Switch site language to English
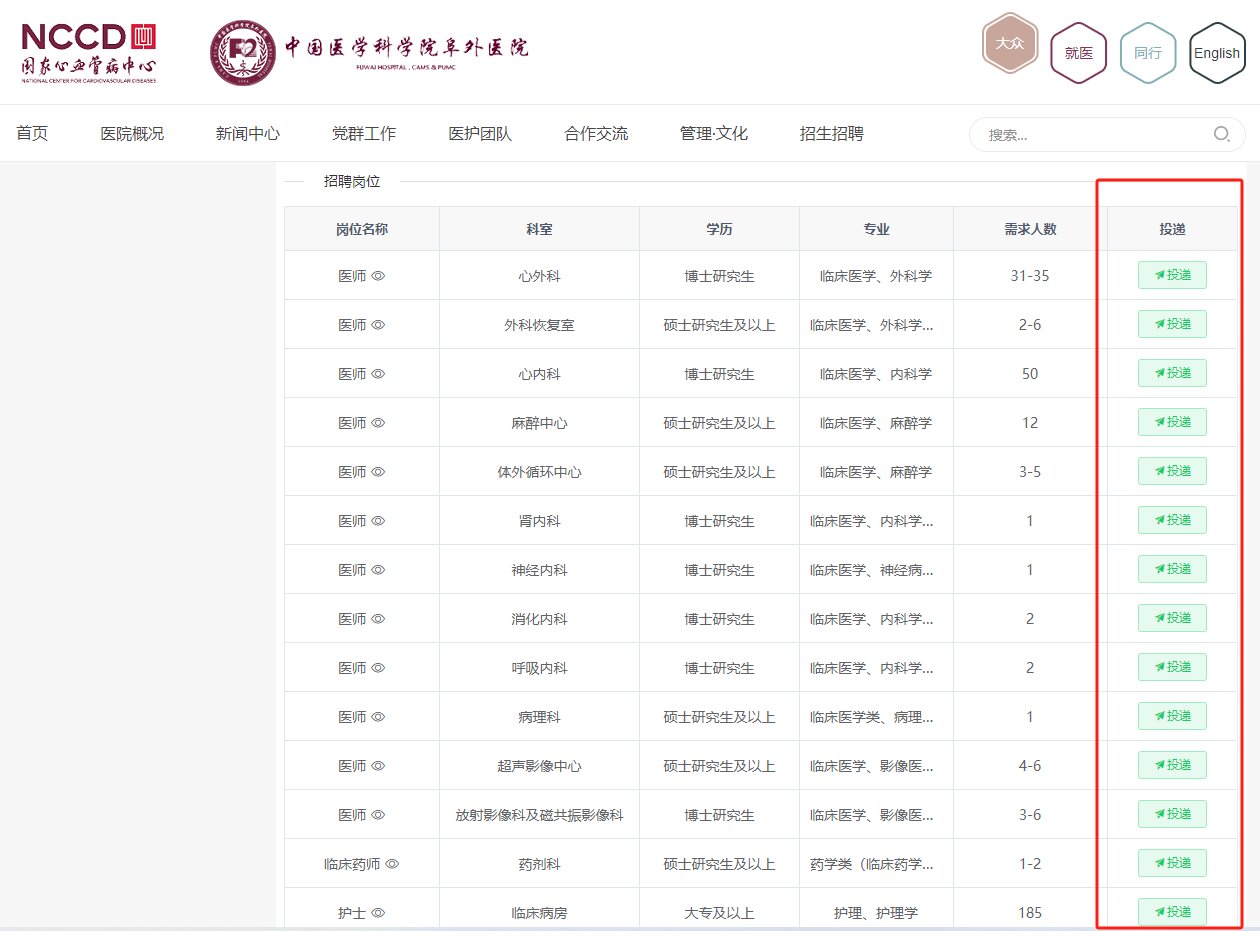This screenshot has height=931, width=1260. tap(1217, 53)
